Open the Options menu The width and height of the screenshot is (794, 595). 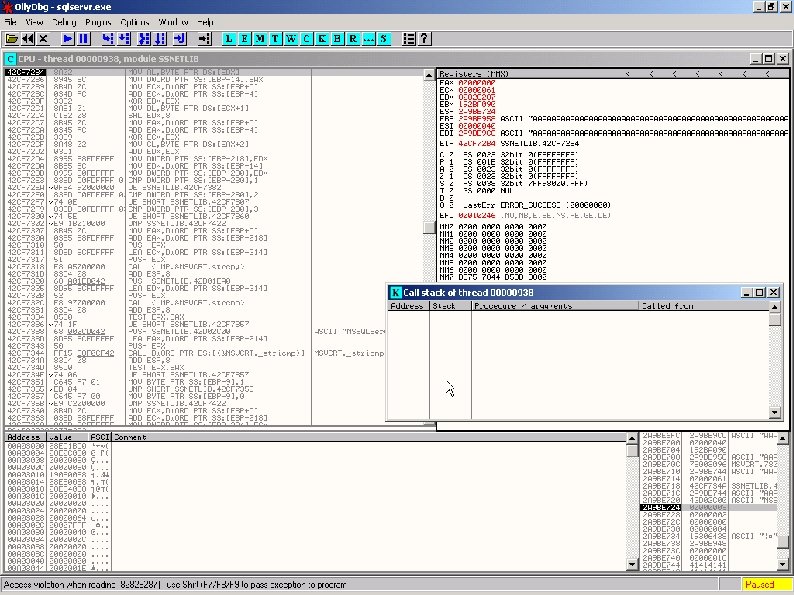tap(135, 21)
